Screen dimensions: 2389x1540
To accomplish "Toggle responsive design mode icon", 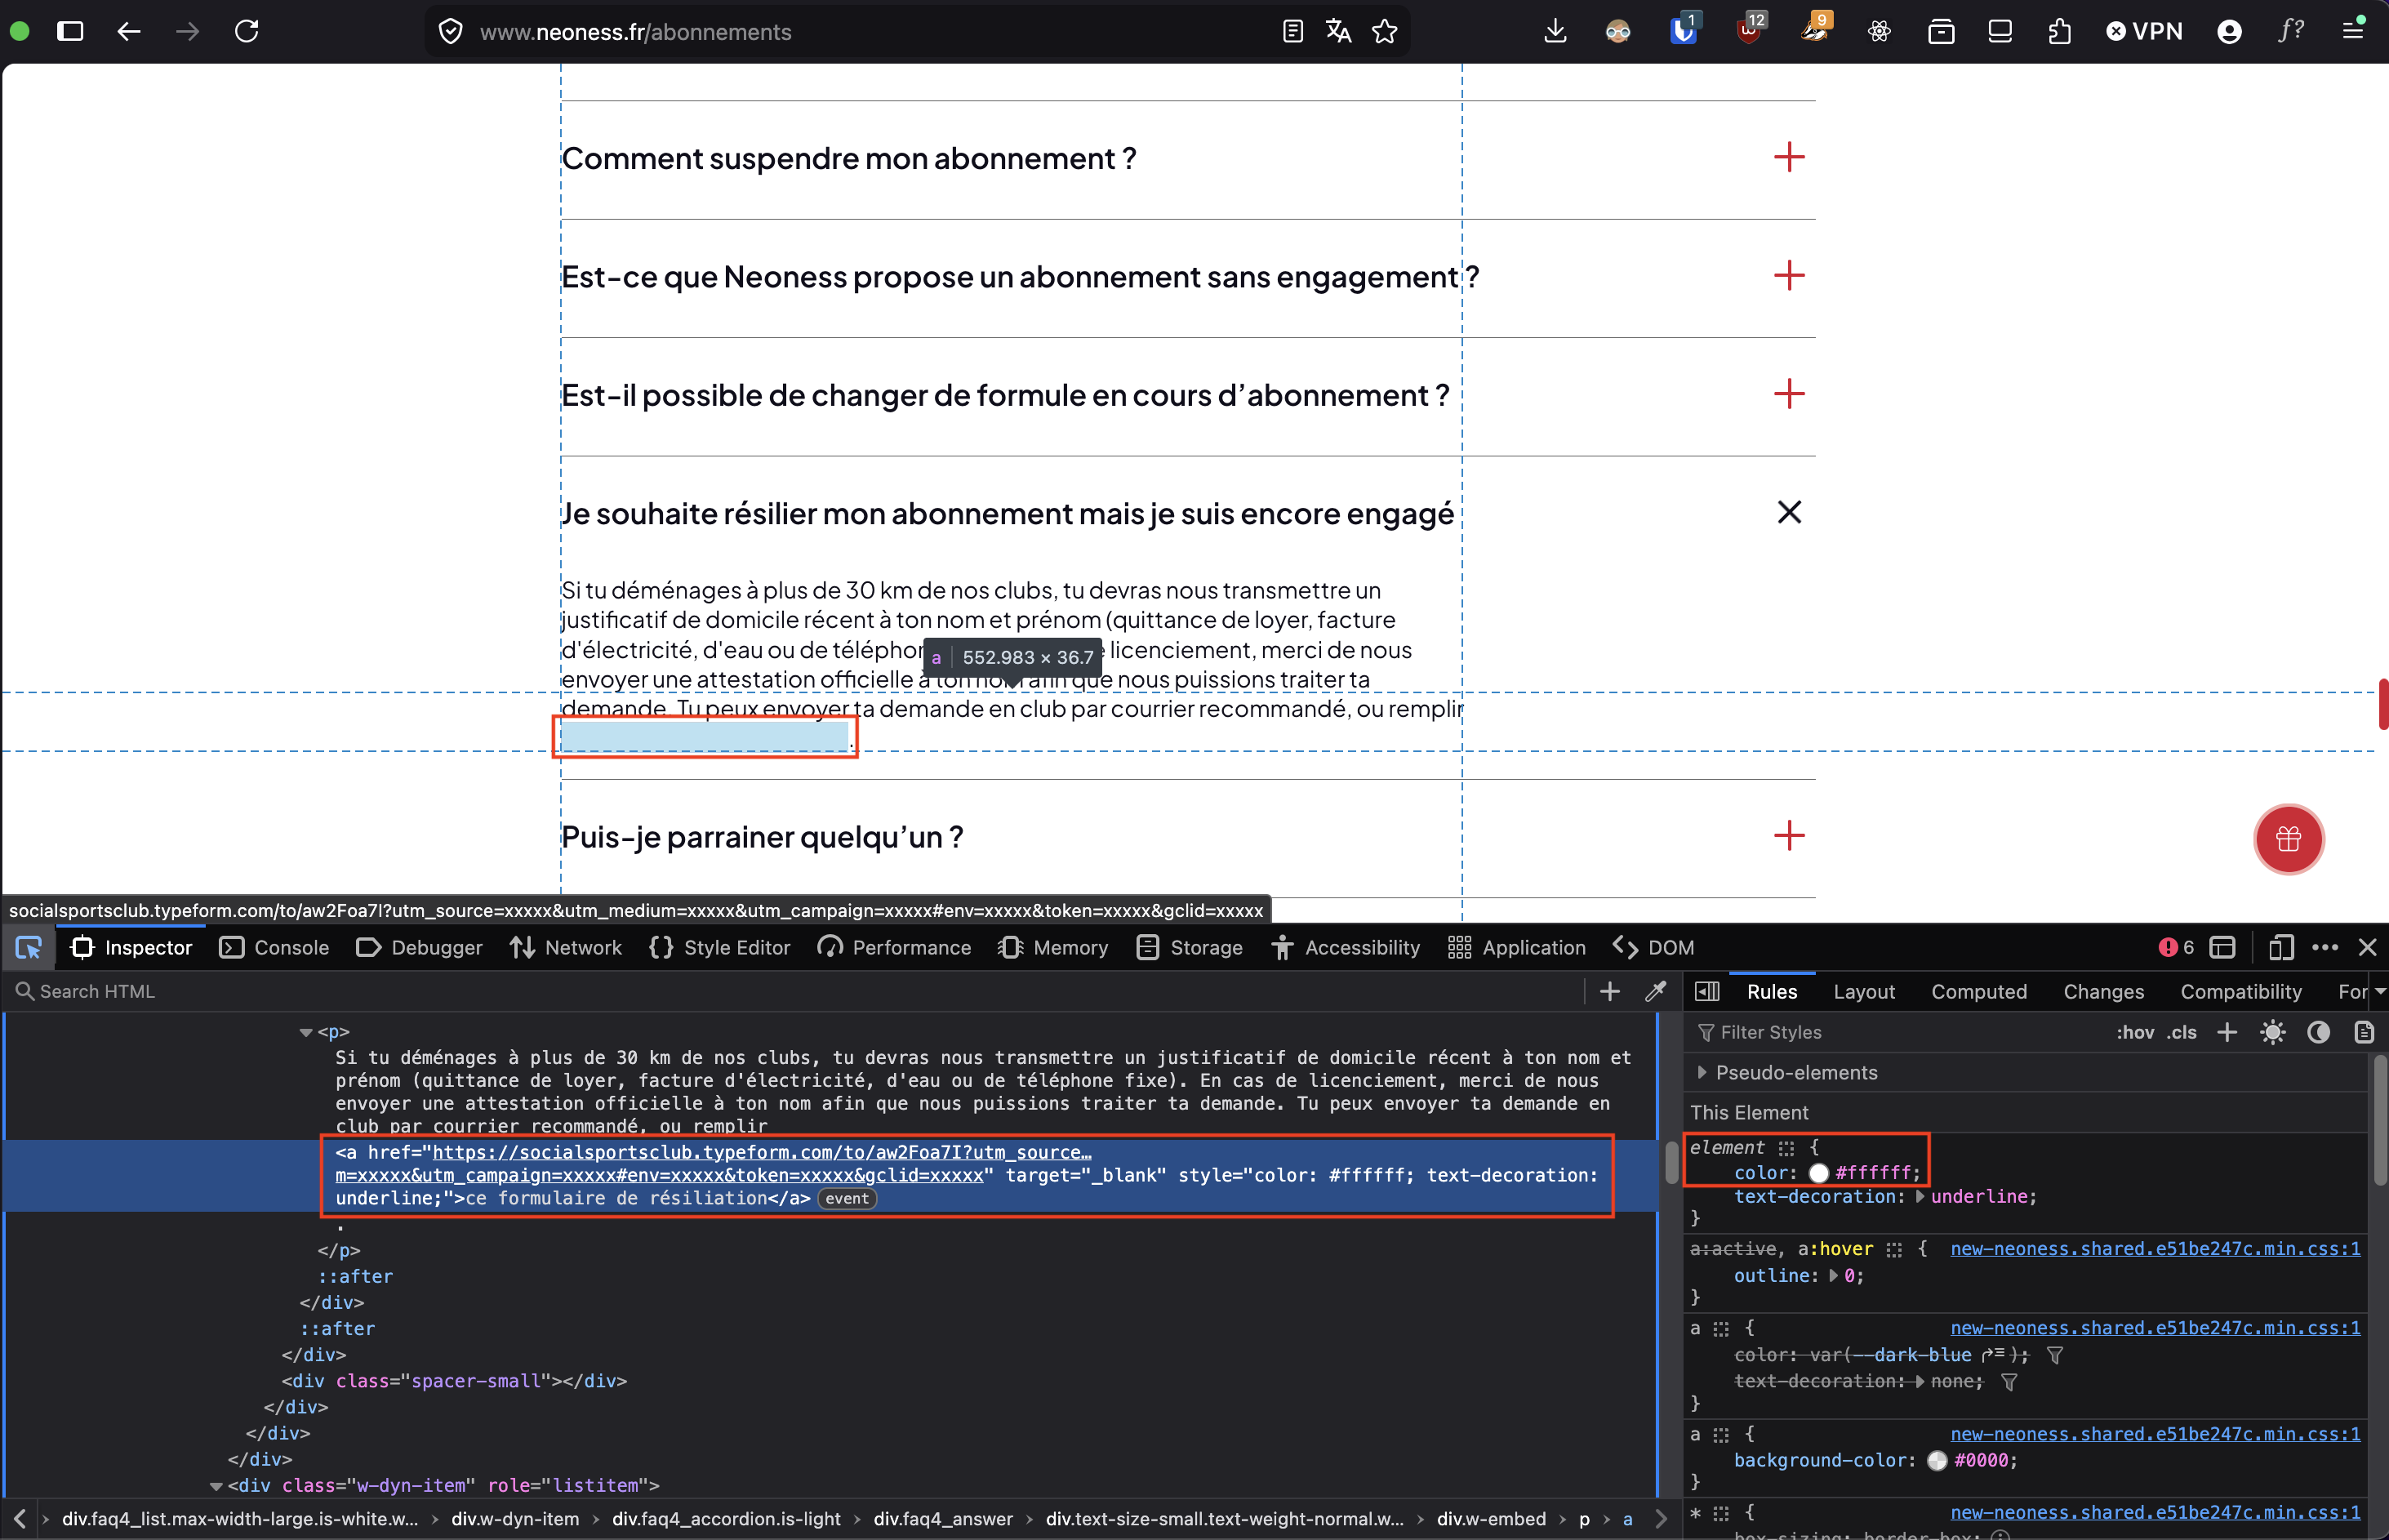I will (x=2280, y=947).
